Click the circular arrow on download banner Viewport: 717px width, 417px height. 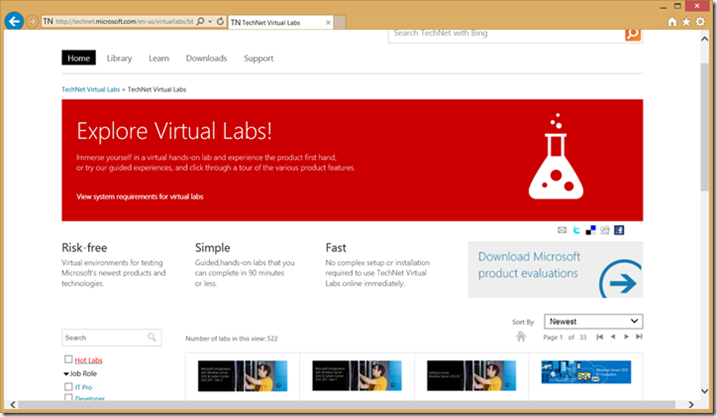tap(621, 279)
